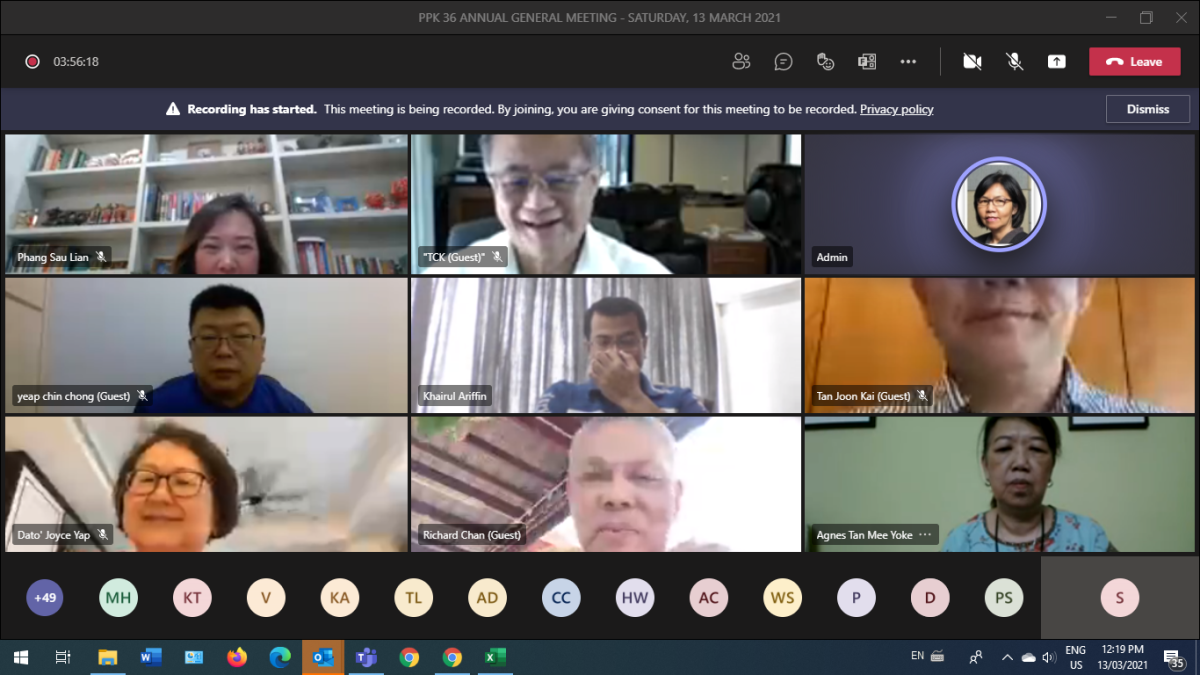
Task: Click the Richard Chan (Guest) name label
Action: point(472,535)
